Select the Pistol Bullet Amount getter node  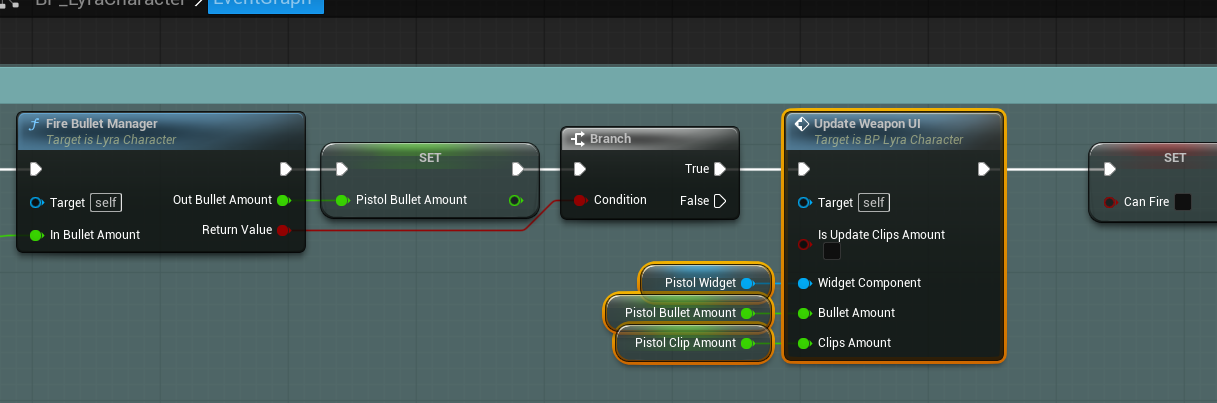[688, 313]
